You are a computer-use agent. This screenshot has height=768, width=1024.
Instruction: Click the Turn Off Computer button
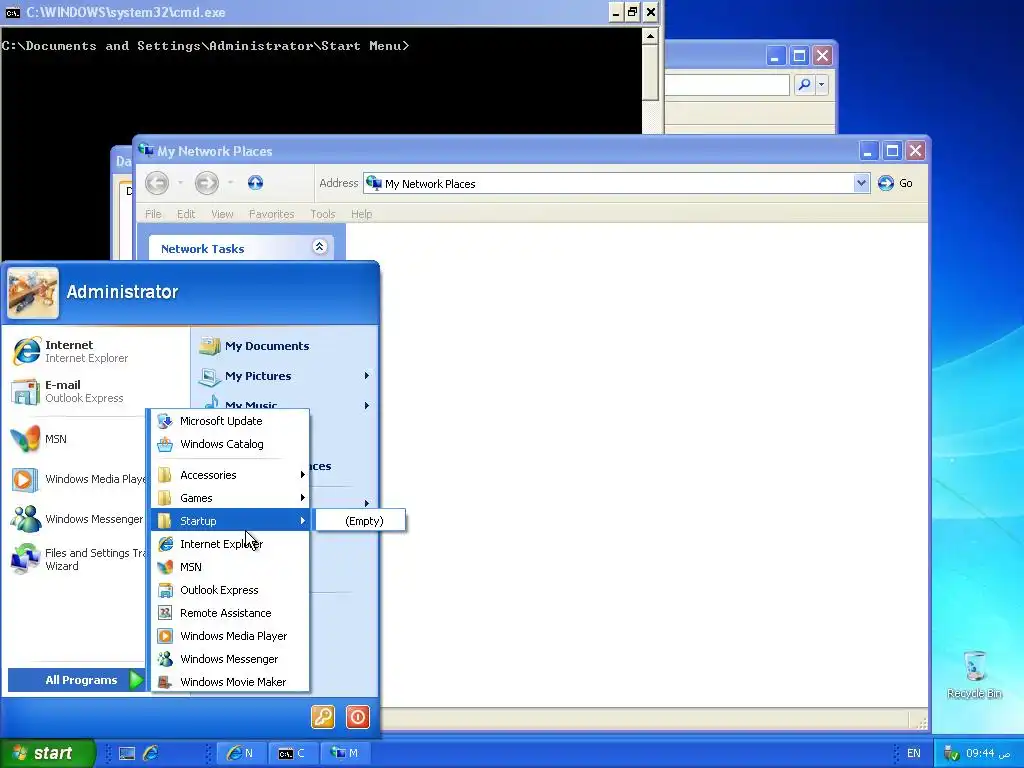[x=358, y=716]
